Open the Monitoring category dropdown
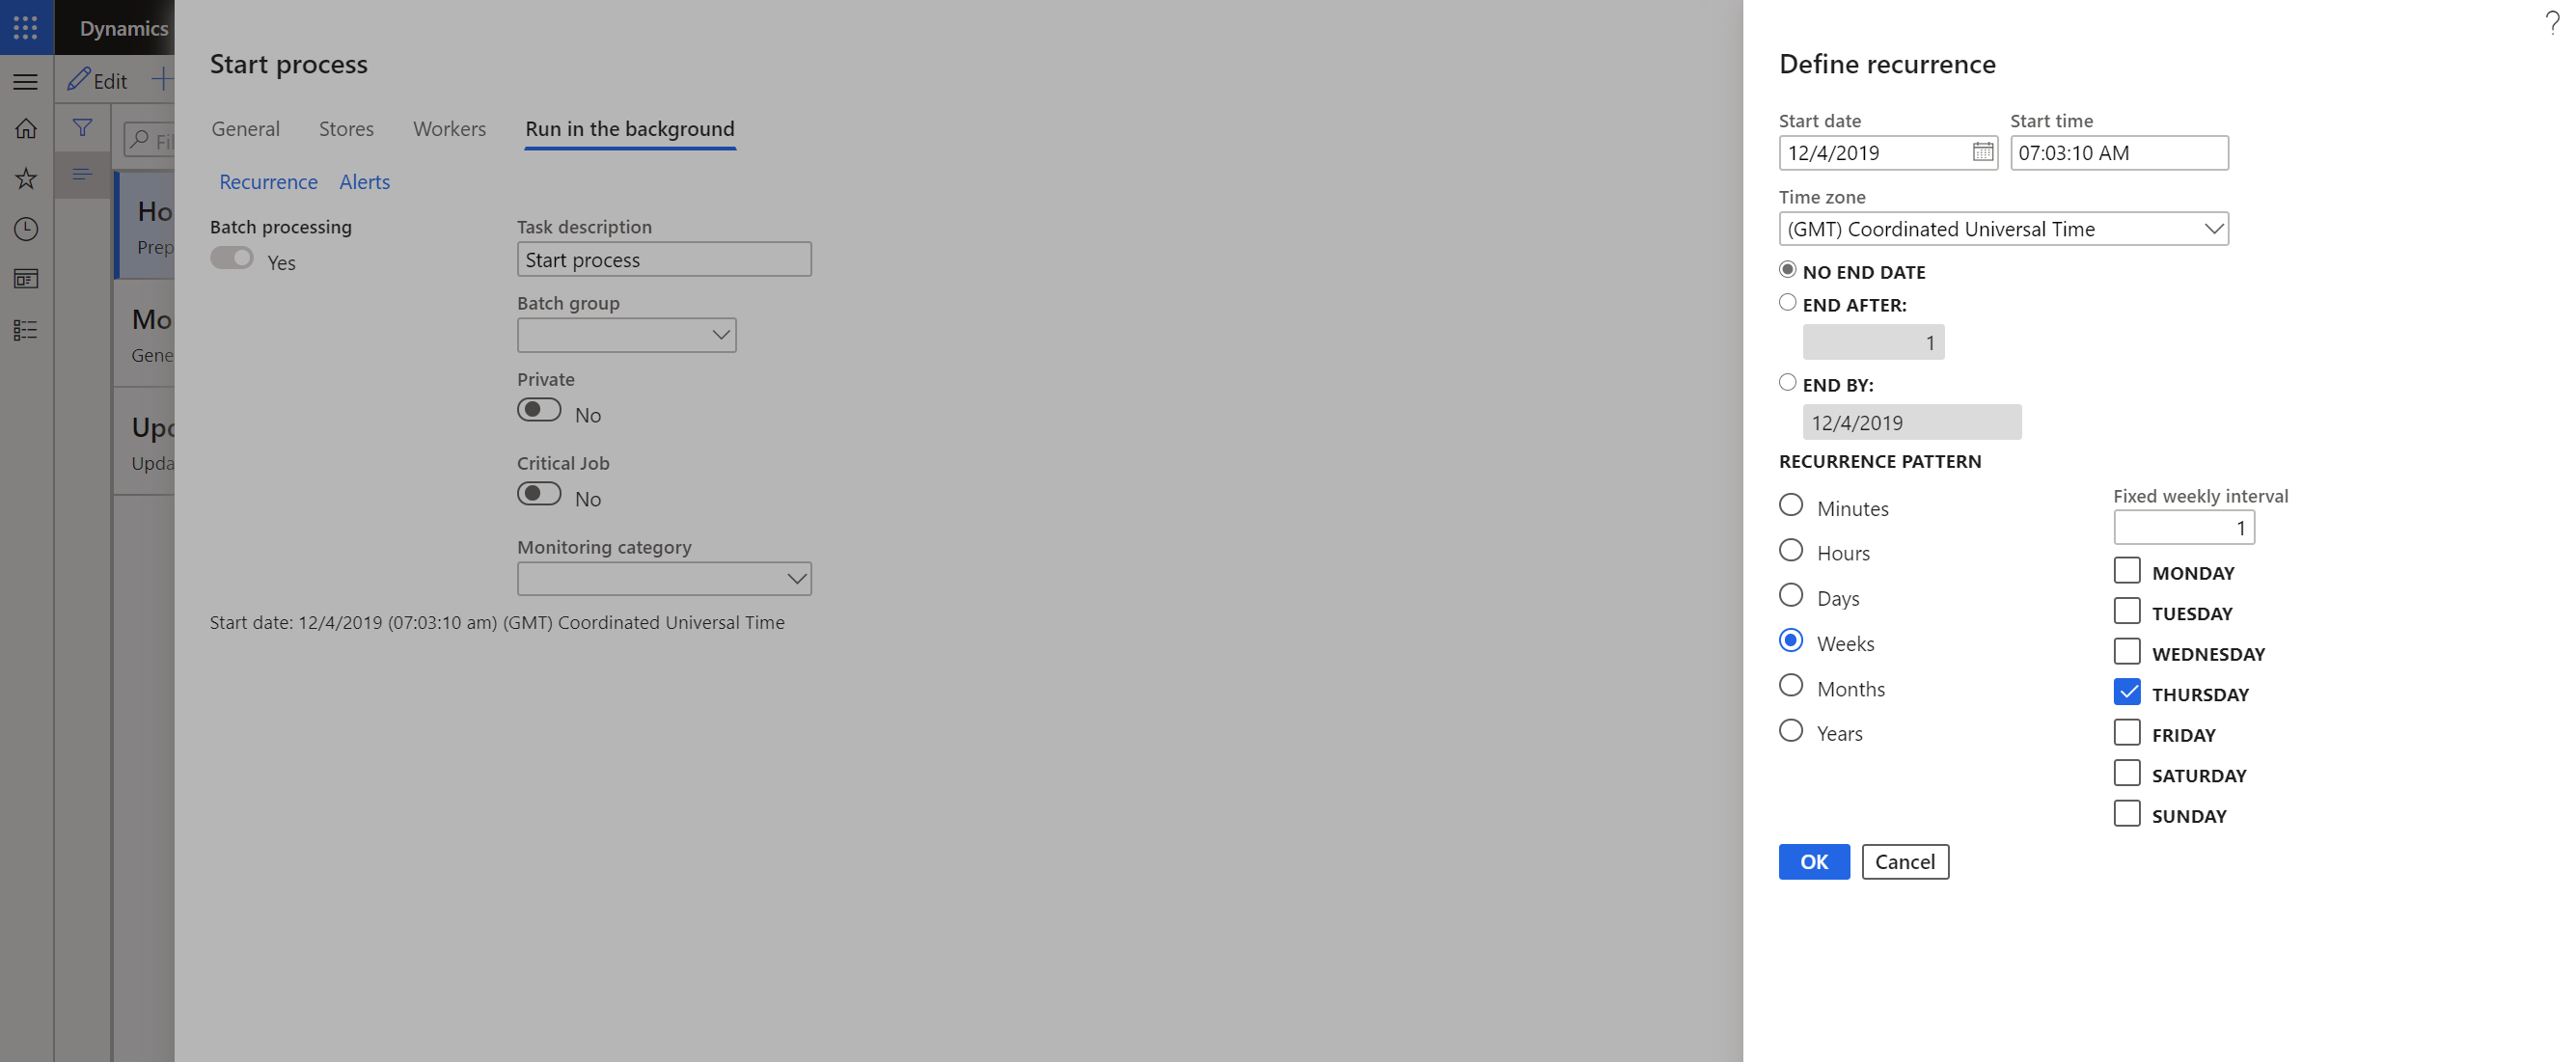Image resolution: width=2576 pixels, height=1062 pixels. 793,576
